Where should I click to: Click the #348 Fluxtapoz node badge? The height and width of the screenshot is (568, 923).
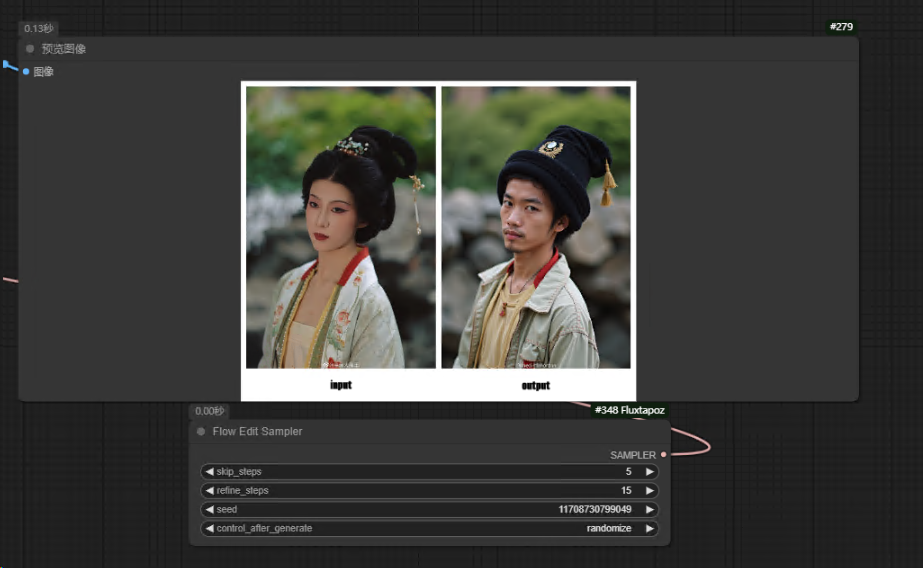(629, 410)
